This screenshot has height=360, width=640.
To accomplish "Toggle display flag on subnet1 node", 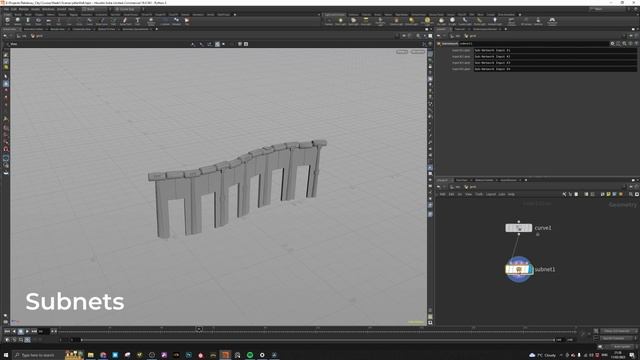I will point(530,269).
